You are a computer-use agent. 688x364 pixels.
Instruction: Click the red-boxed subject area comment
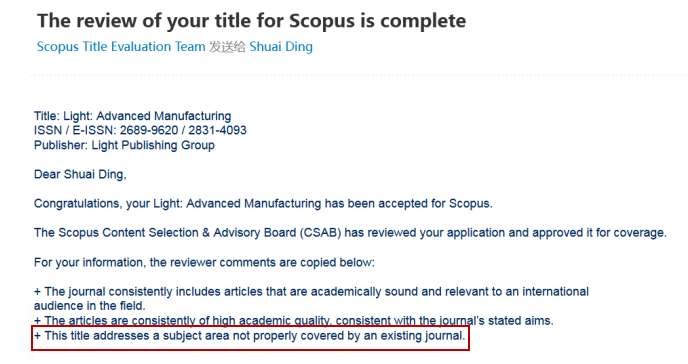click(x=250, y=336)
